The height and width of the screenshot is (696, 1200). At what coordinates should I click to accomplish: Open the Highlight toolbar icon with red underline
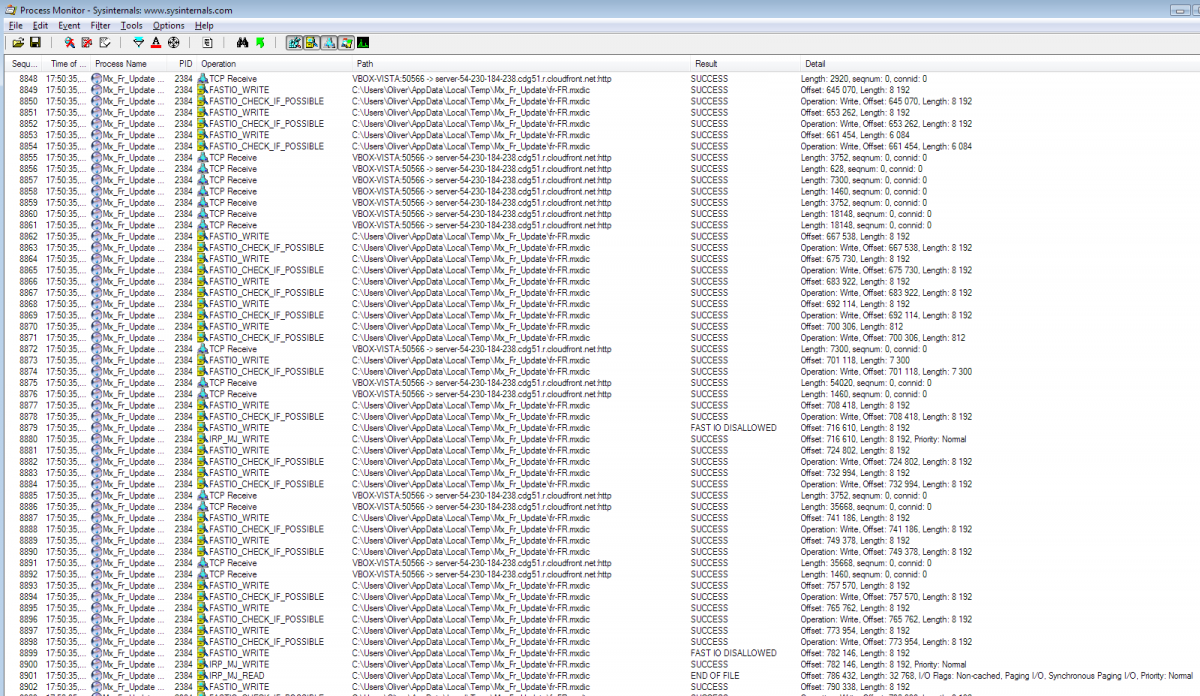(x=156, y=43)
